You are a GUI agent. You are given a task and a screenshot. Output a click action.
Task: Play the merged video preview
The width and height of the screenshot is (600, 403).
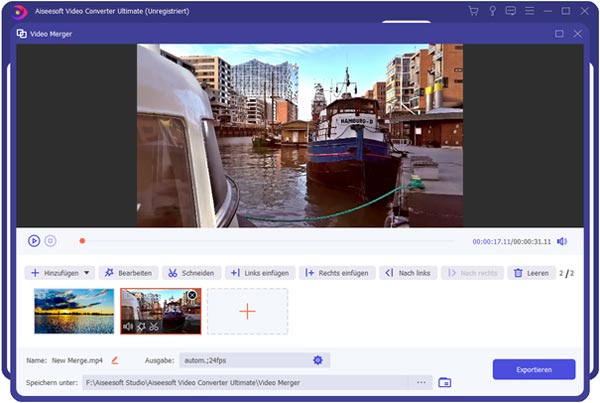point(34,241)
